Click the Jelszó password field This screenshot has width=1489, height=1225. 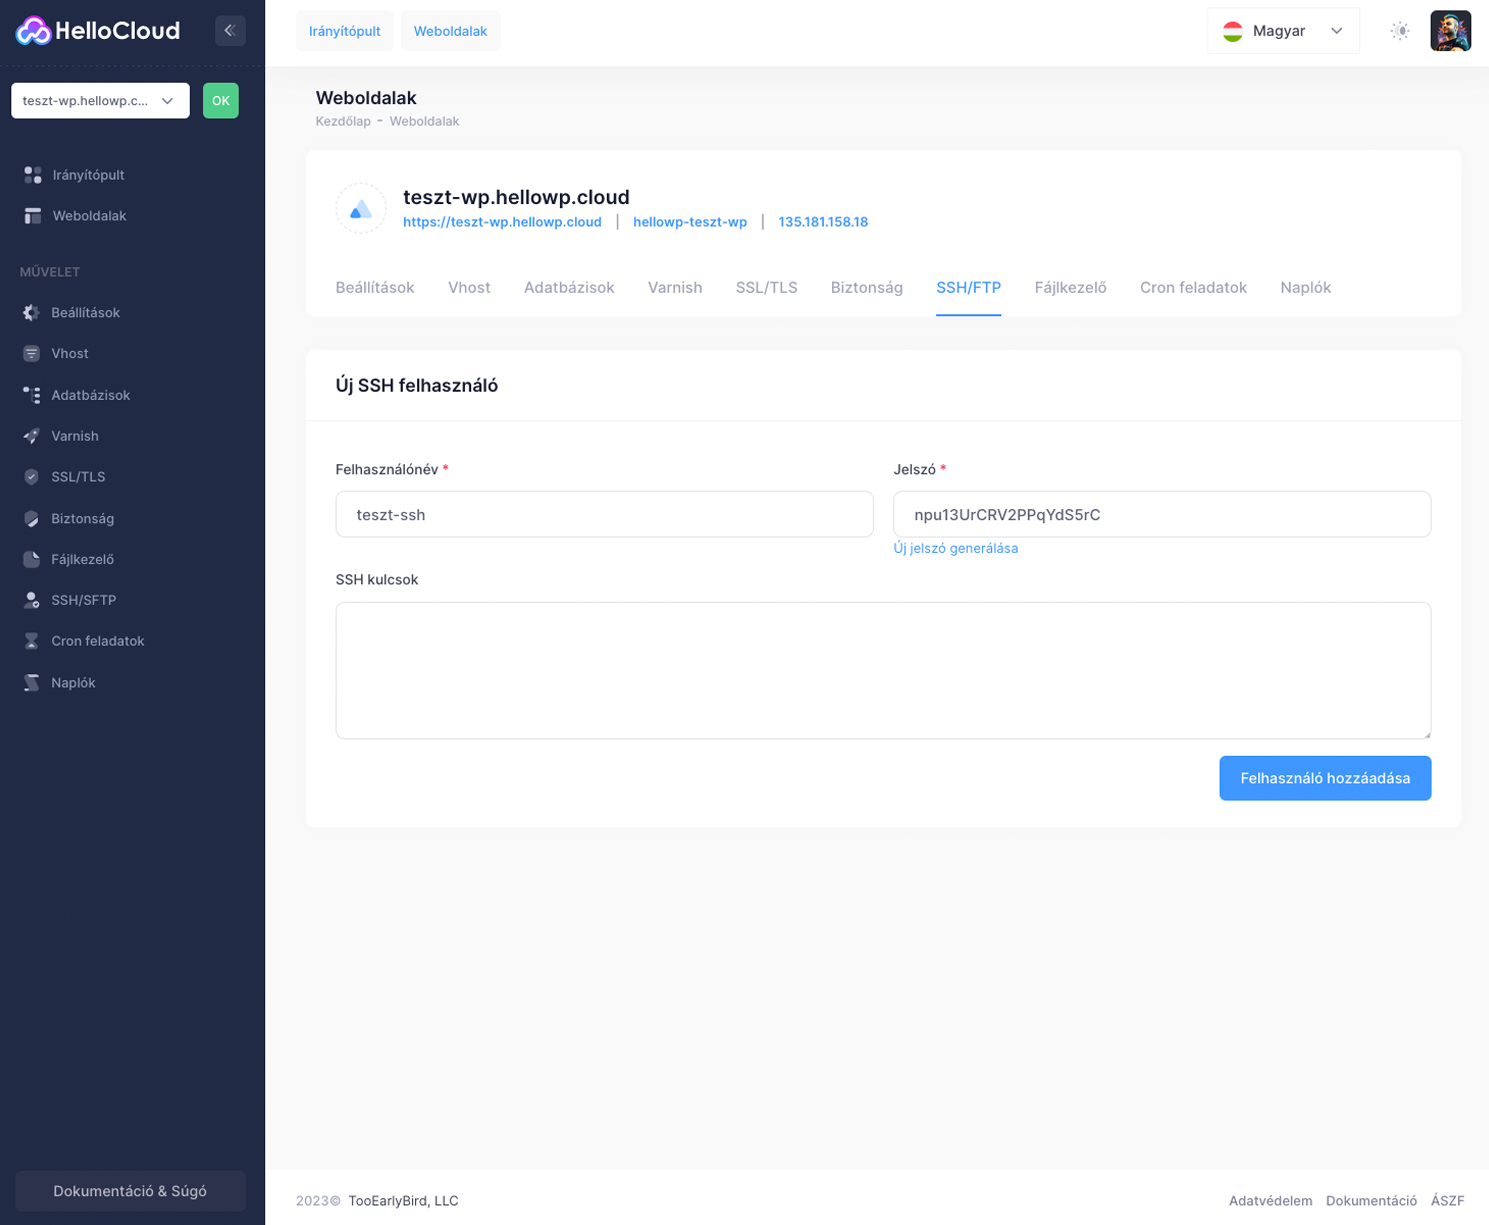pyautogui.click(x=1162, y=514)
